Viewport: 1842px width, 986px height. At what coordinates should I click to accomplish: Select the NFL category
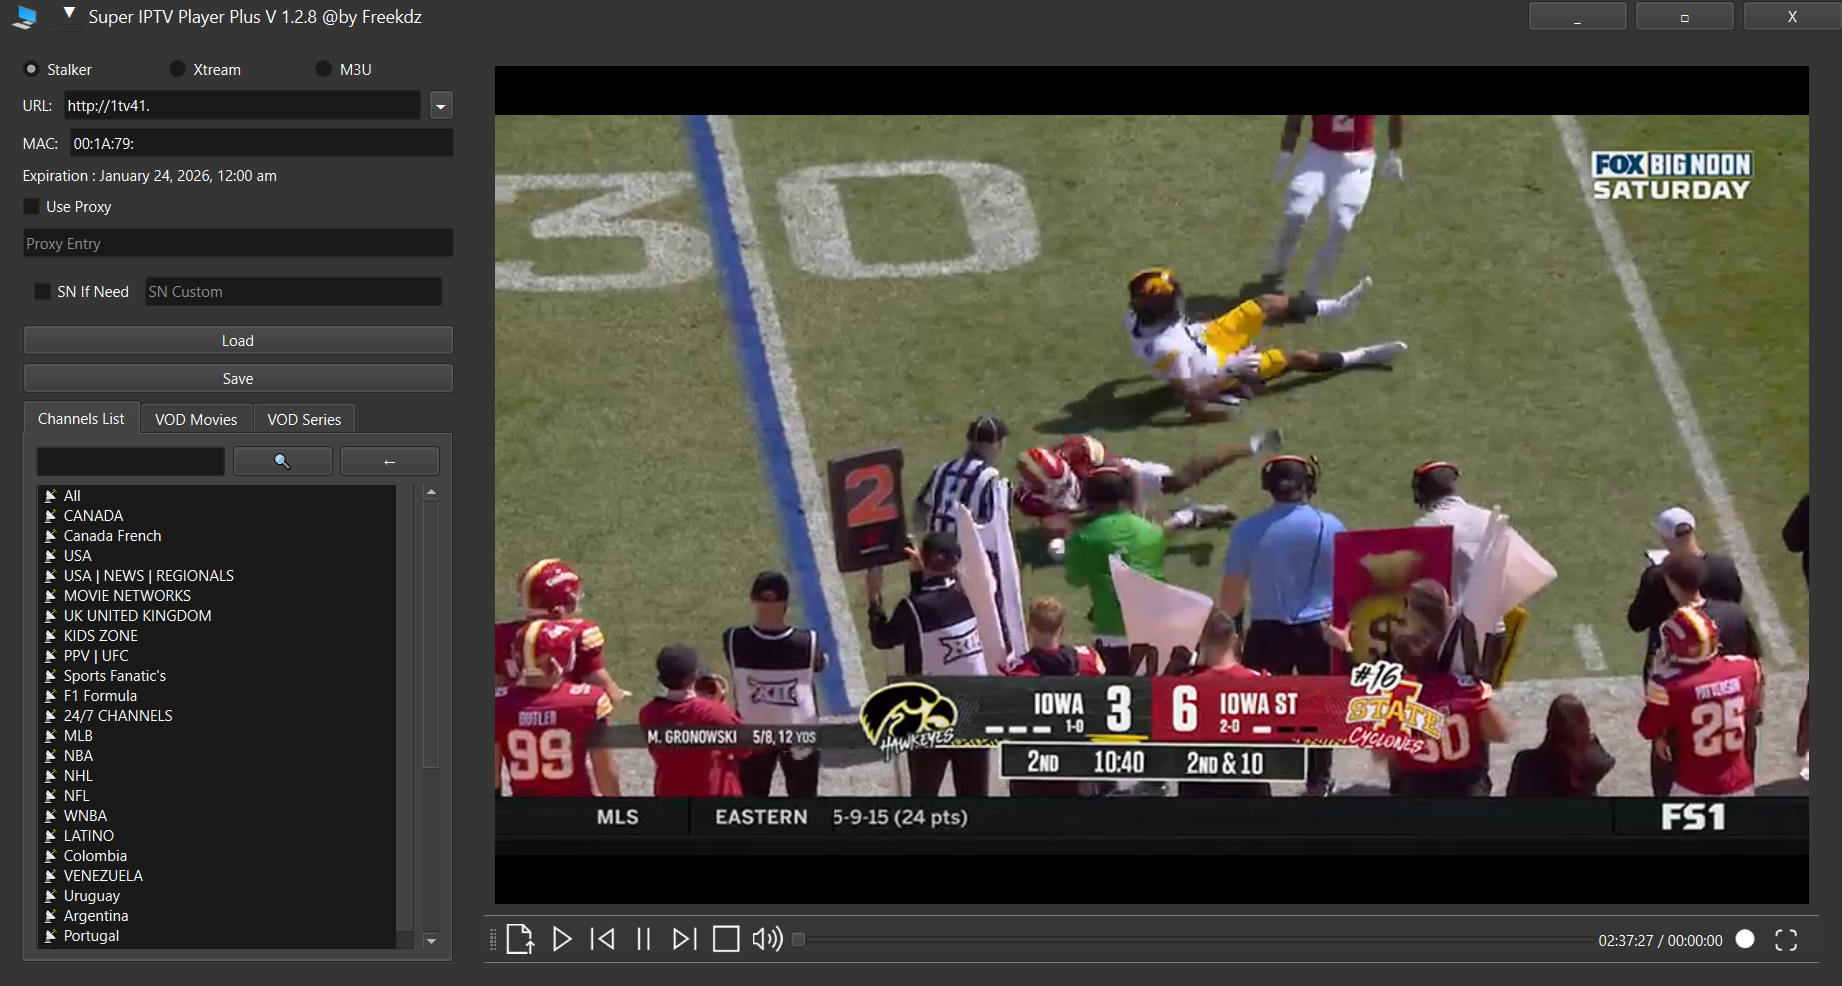(x=217, y=795)
